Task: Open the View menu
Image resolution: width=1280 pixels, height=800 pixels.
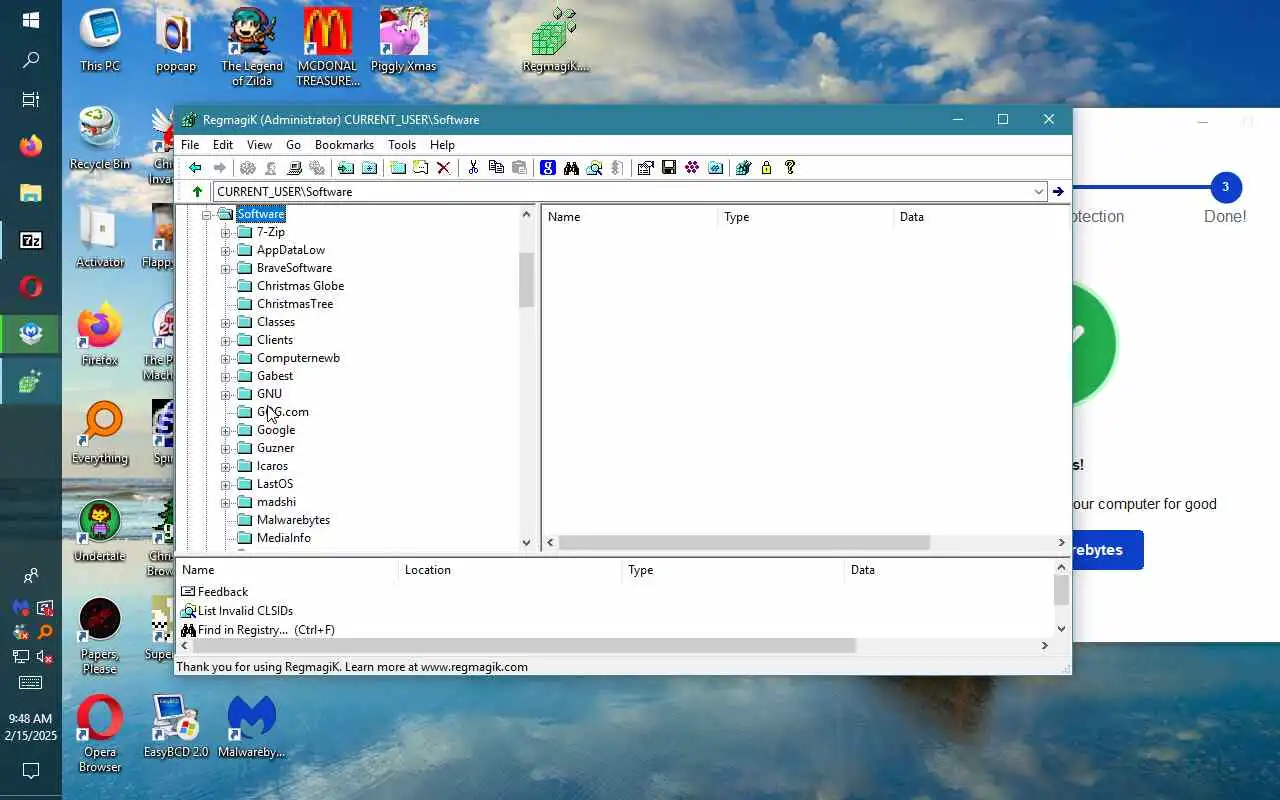Action: [259, 145]
